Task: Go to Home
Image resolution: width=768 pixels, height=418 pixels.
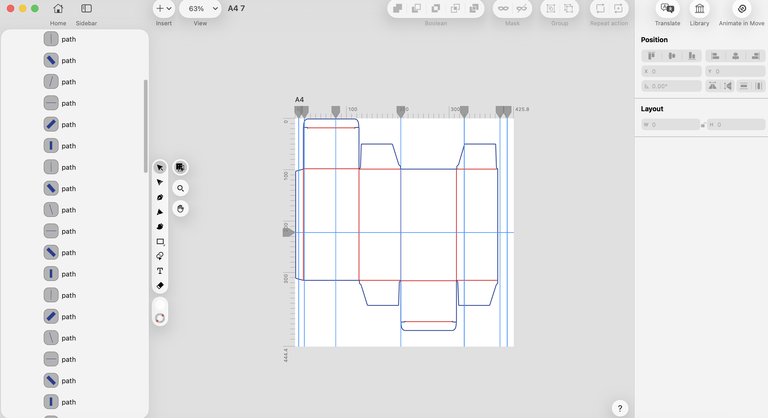Action: 58,8
